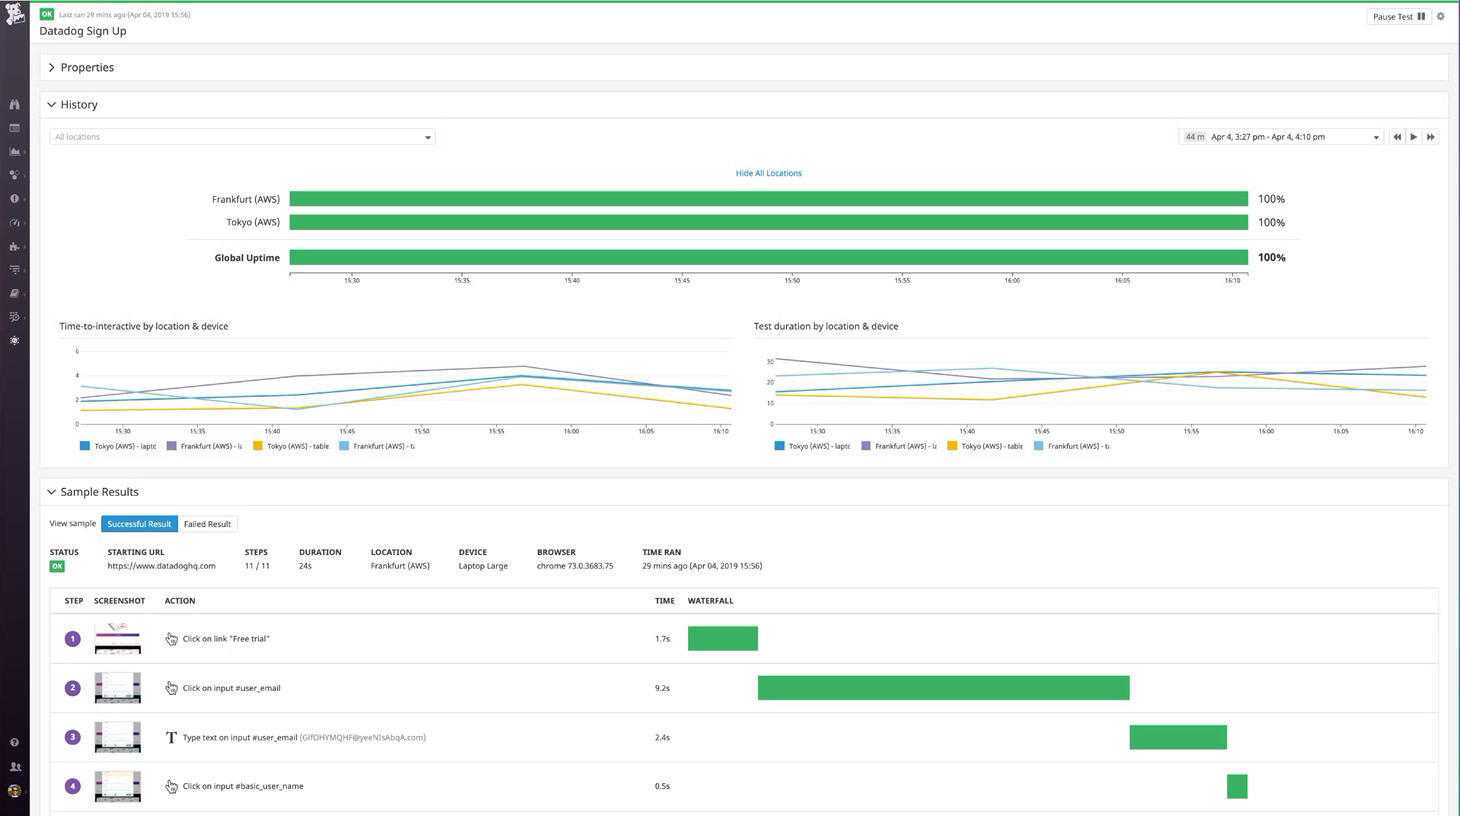Open the Notebooks book icon in the sidebar
Image resolution: width=1460 pixels, height=816 pixels.
tap(14, 293)
